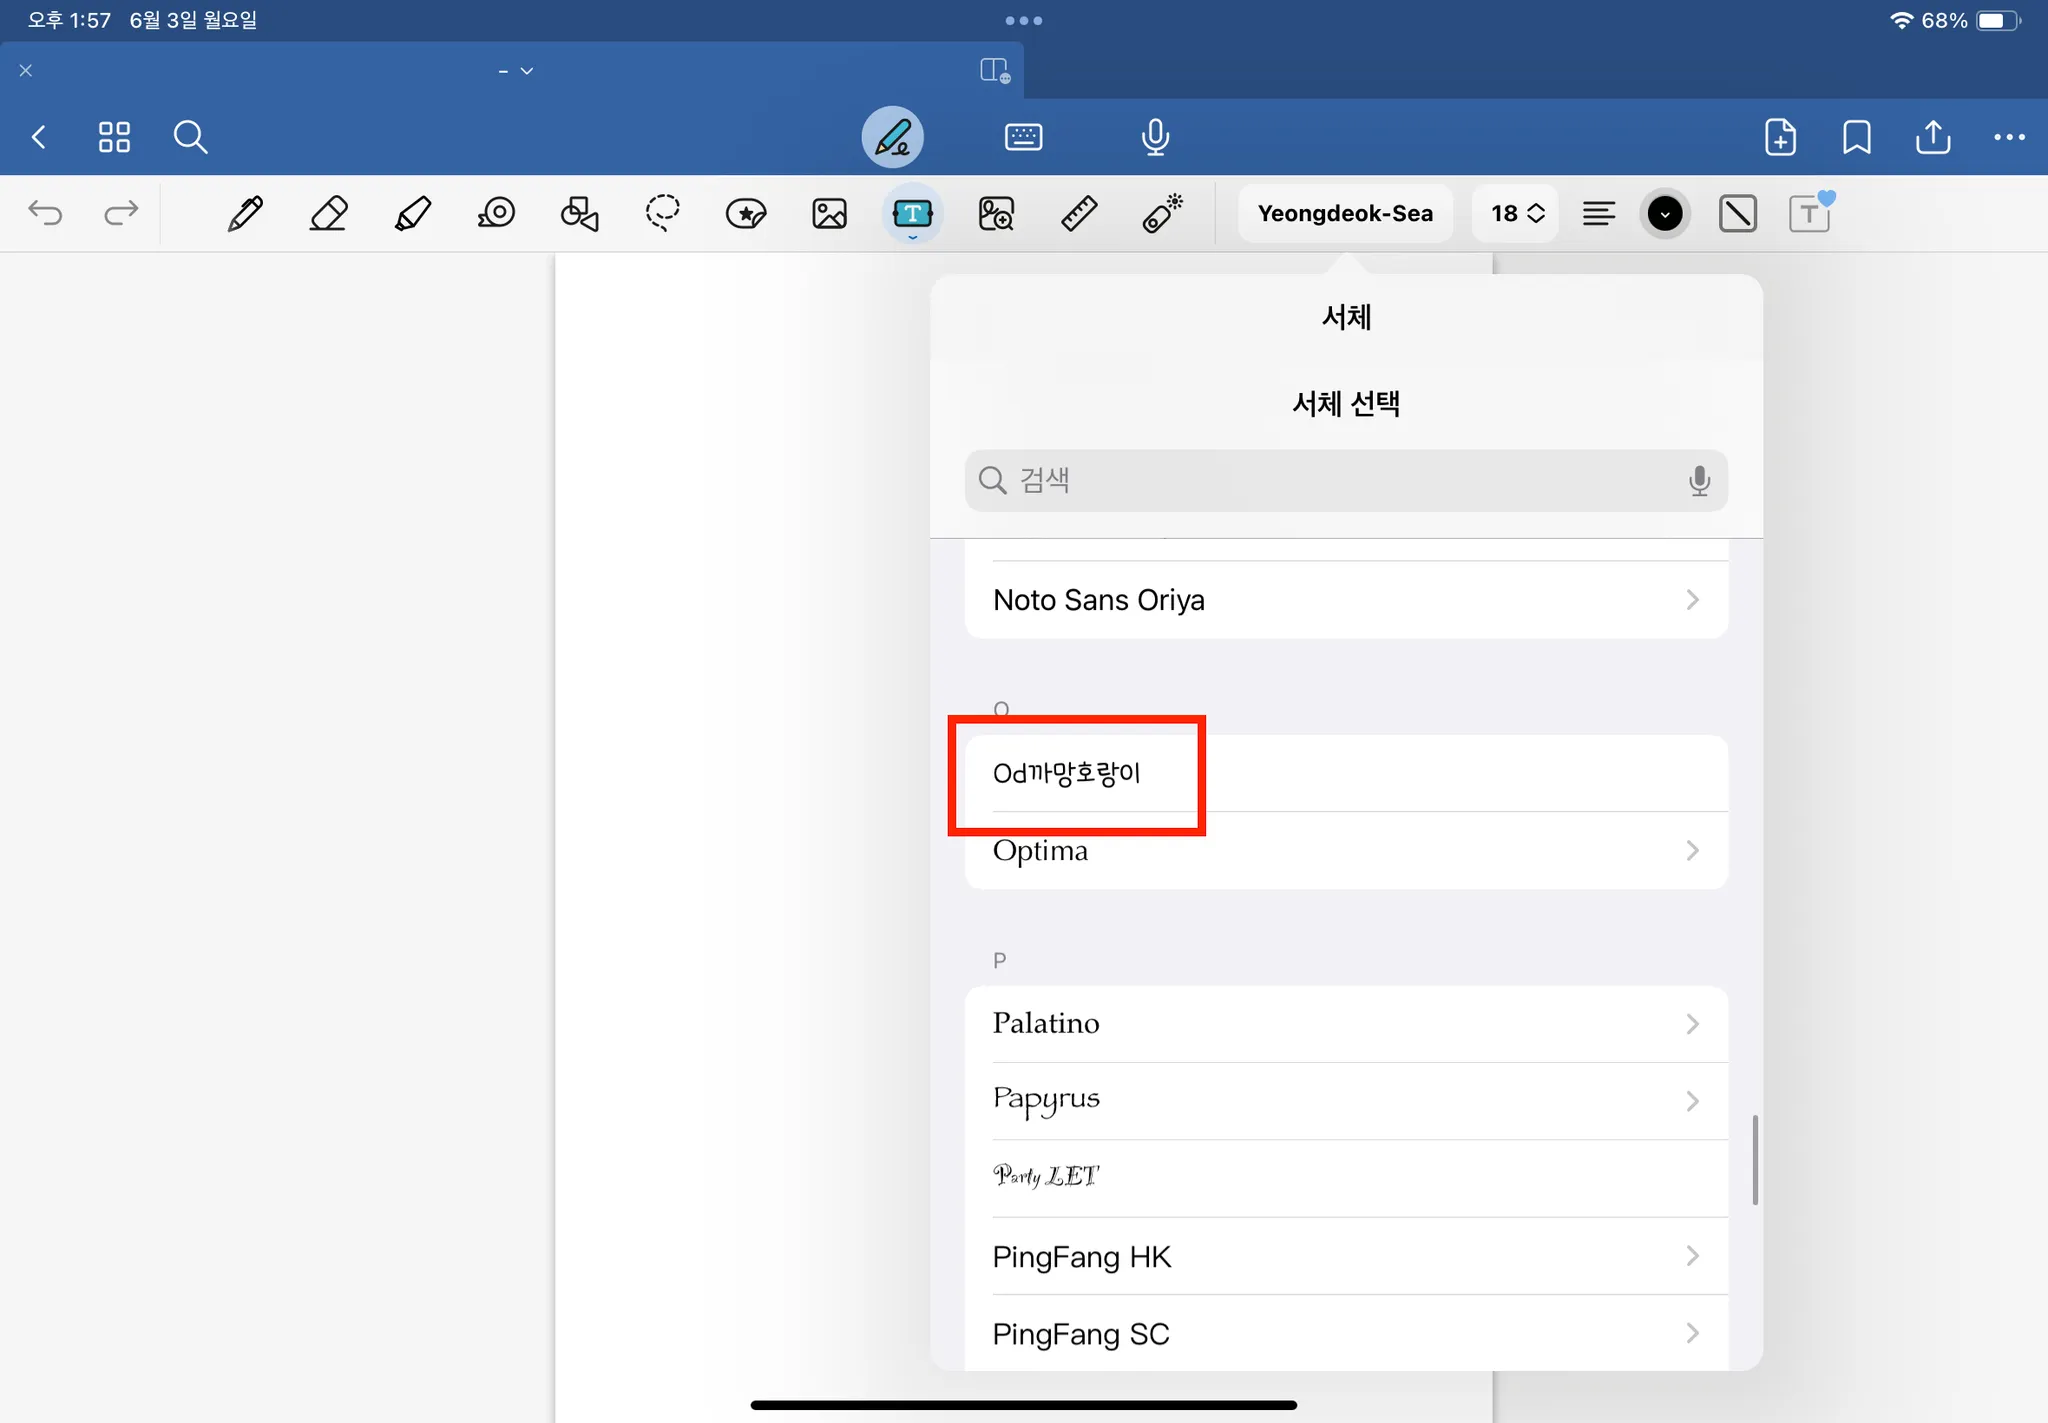
Task: Choose the Od까망호랑이 font
Action: (x=1067, y=773)
